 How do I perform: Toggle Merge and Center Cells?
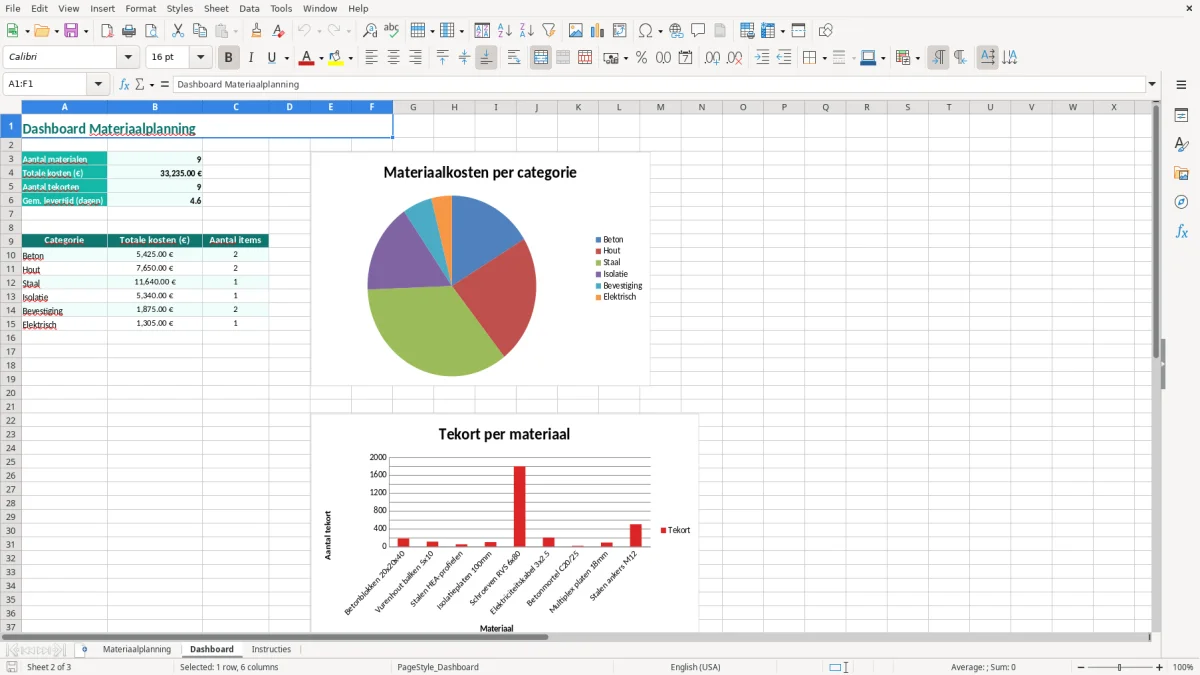tap(541, 58)
